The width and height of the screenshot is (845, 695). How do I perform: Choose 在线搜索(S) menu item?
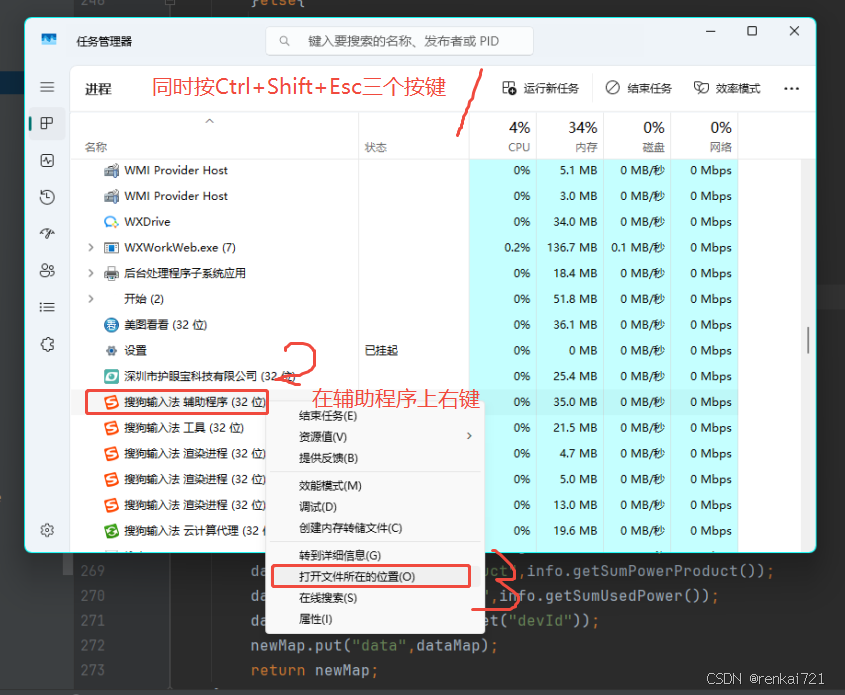click(375, 598)
